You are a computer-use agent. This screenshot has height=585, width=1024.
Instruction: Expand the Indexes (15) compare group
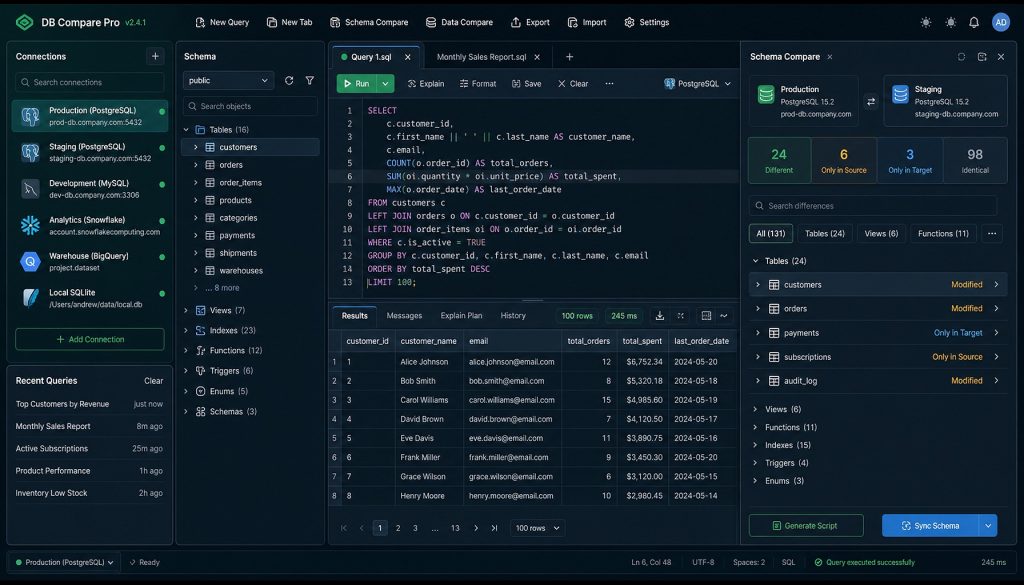756,445
